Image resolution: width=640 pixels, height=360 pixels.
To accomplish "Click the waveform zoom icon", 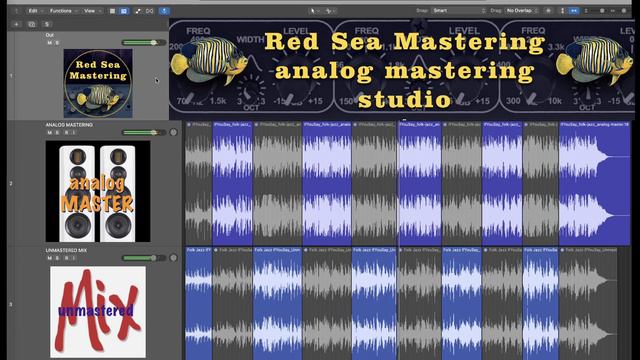I will pos(549,11).
